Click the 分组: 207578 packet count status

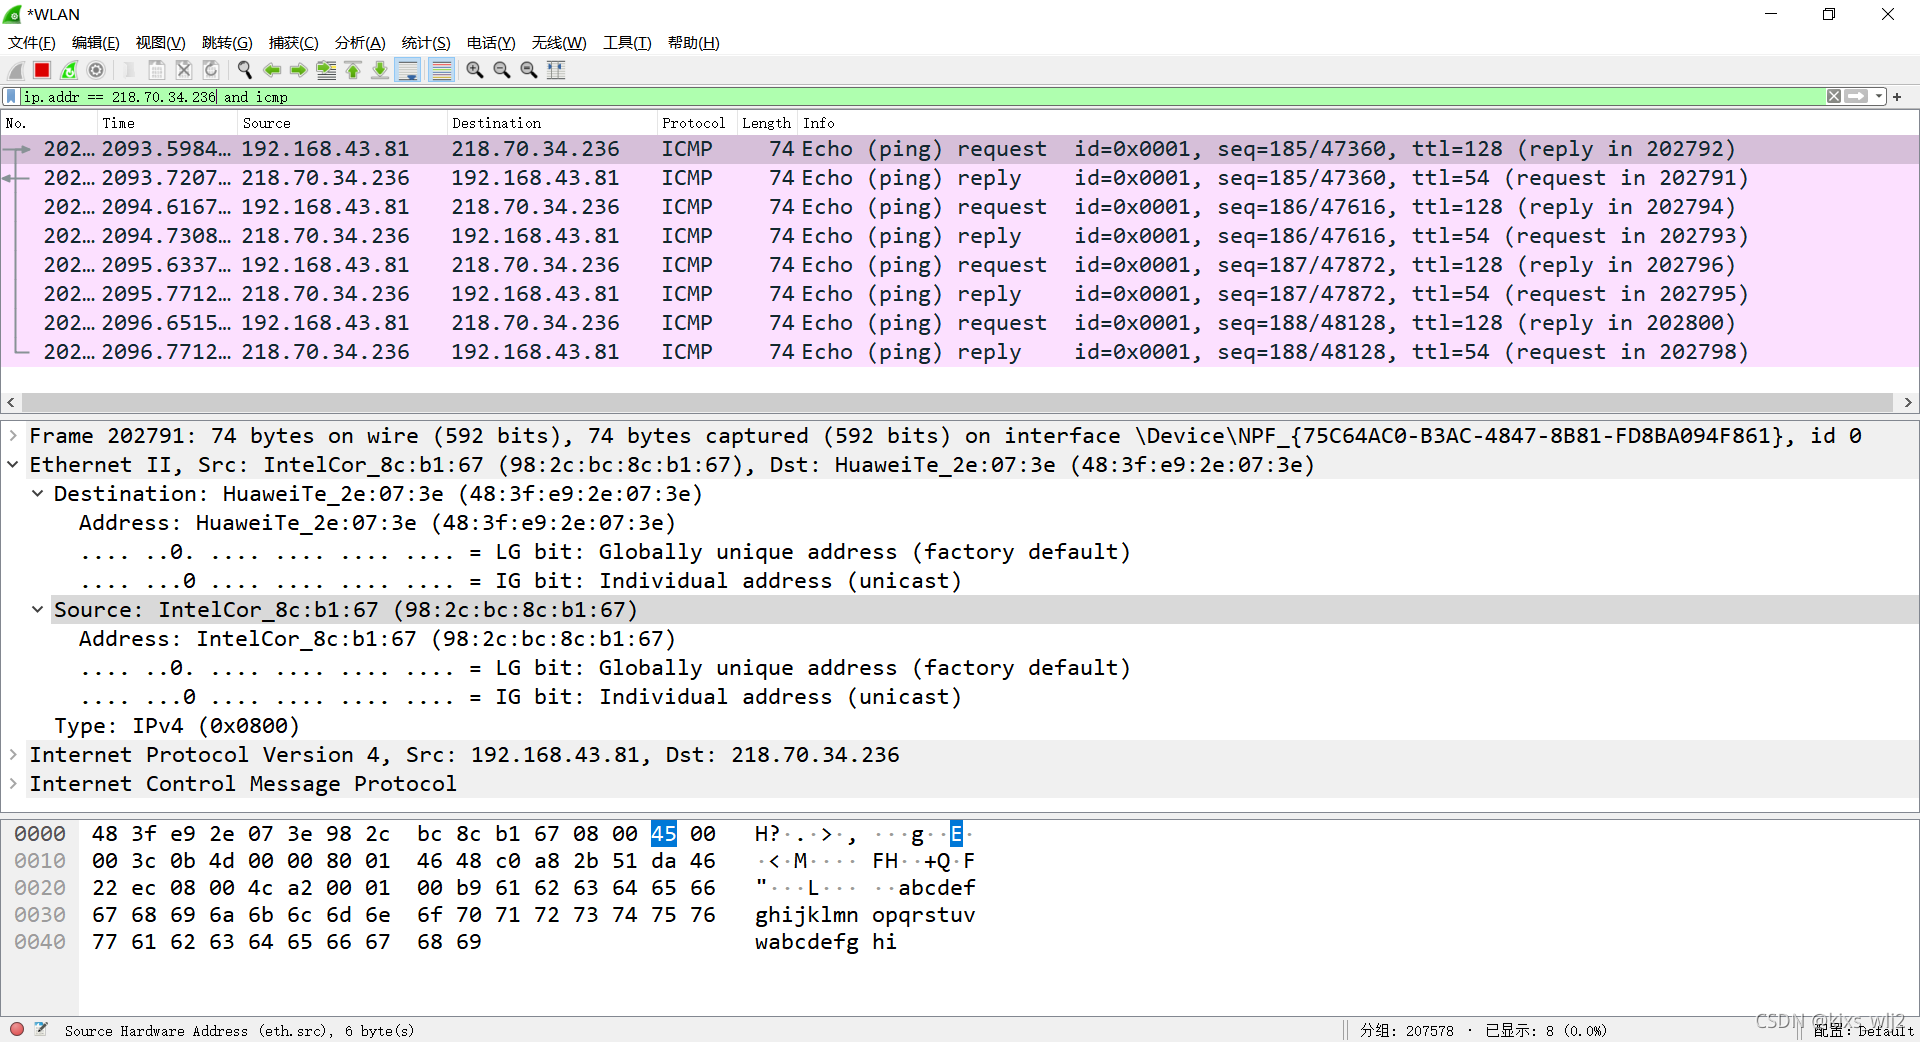(x=1407, y=1030)
